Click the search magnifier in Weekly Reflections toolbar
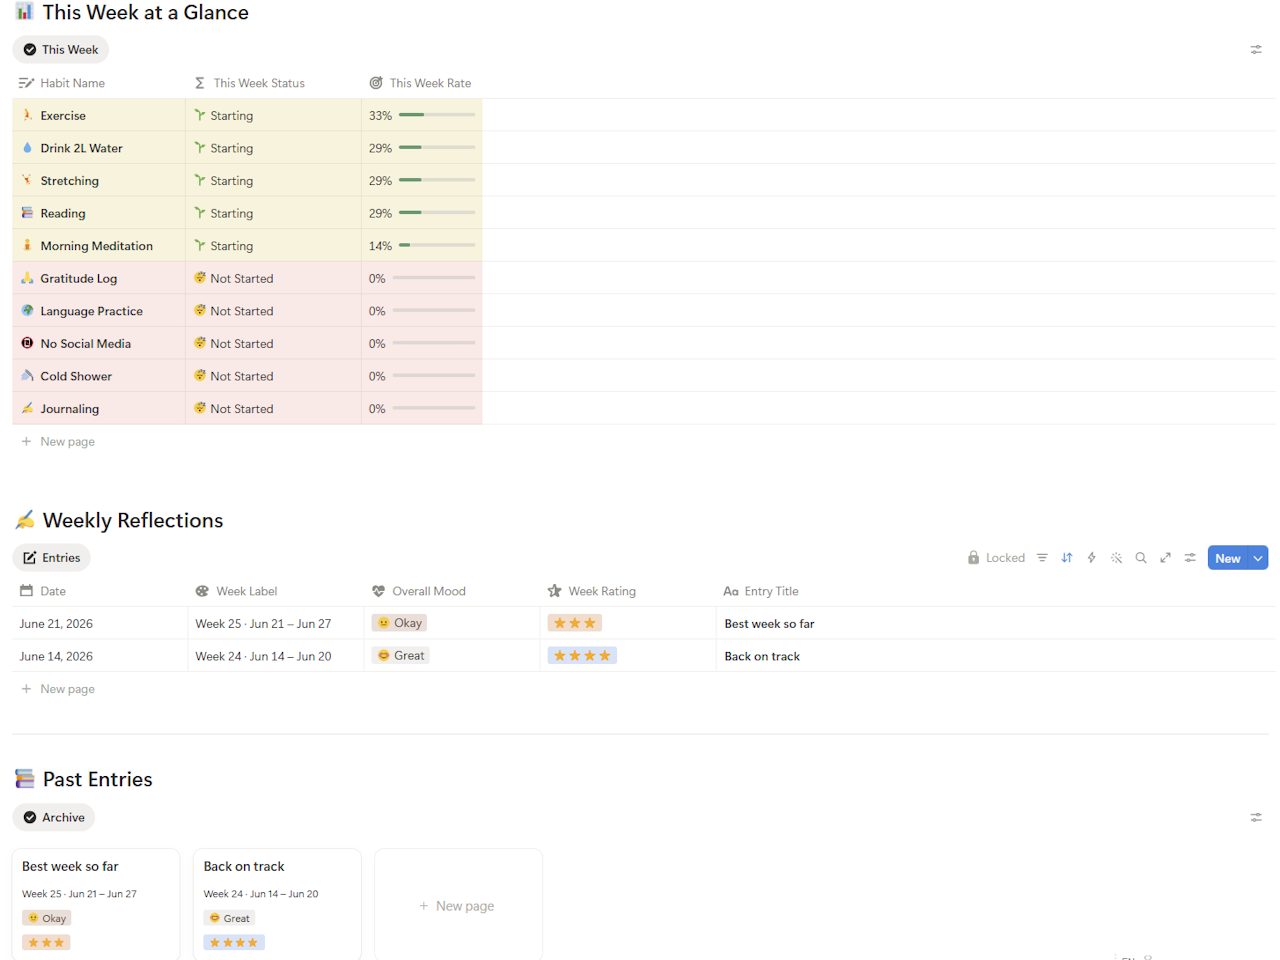This screenshot has width=1280, height=960. [1141, 558]
